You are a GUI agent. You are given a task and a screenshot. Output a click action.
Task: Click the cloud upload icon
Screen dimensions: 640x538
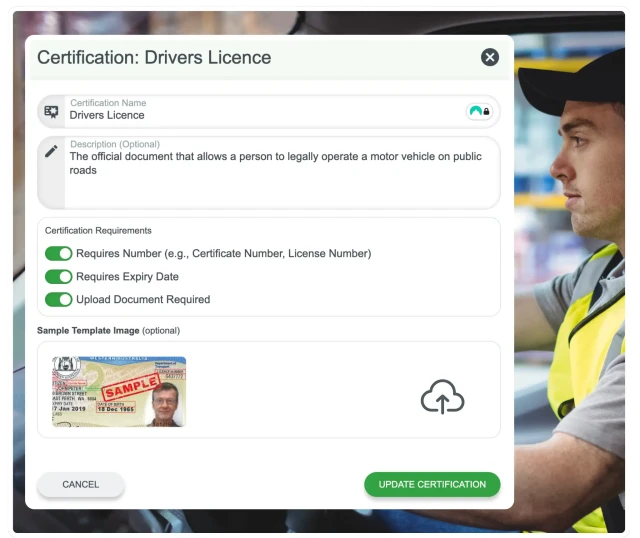(x=442, y=398)
